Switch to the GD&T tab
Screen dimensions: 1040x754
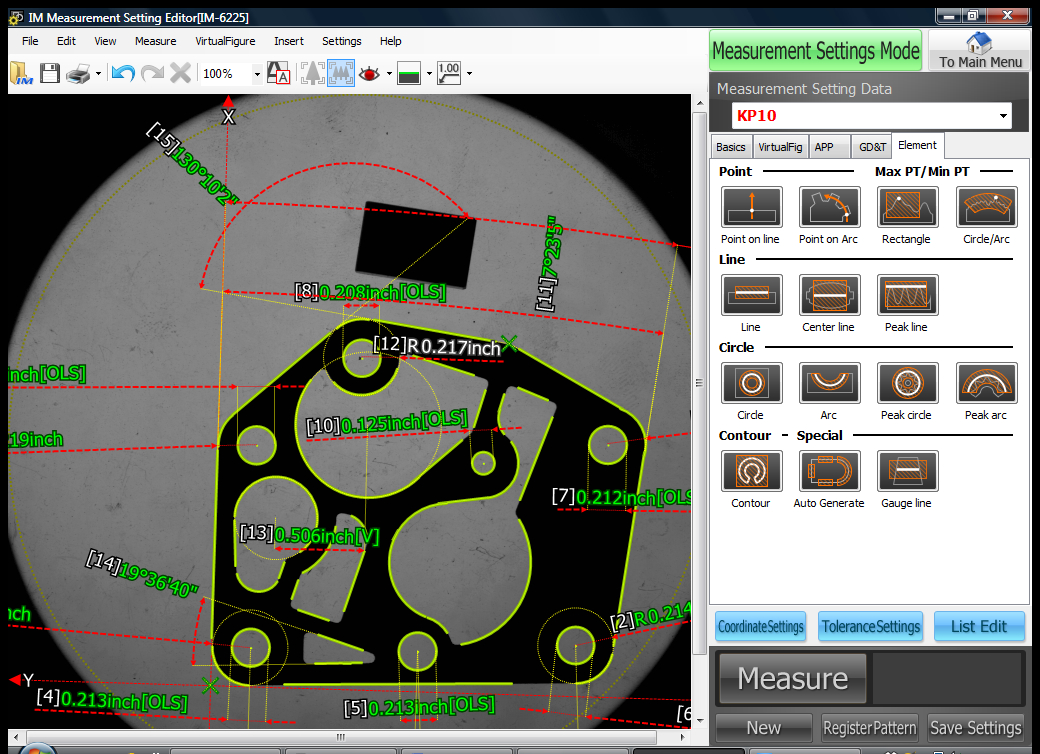click(872, 146)
